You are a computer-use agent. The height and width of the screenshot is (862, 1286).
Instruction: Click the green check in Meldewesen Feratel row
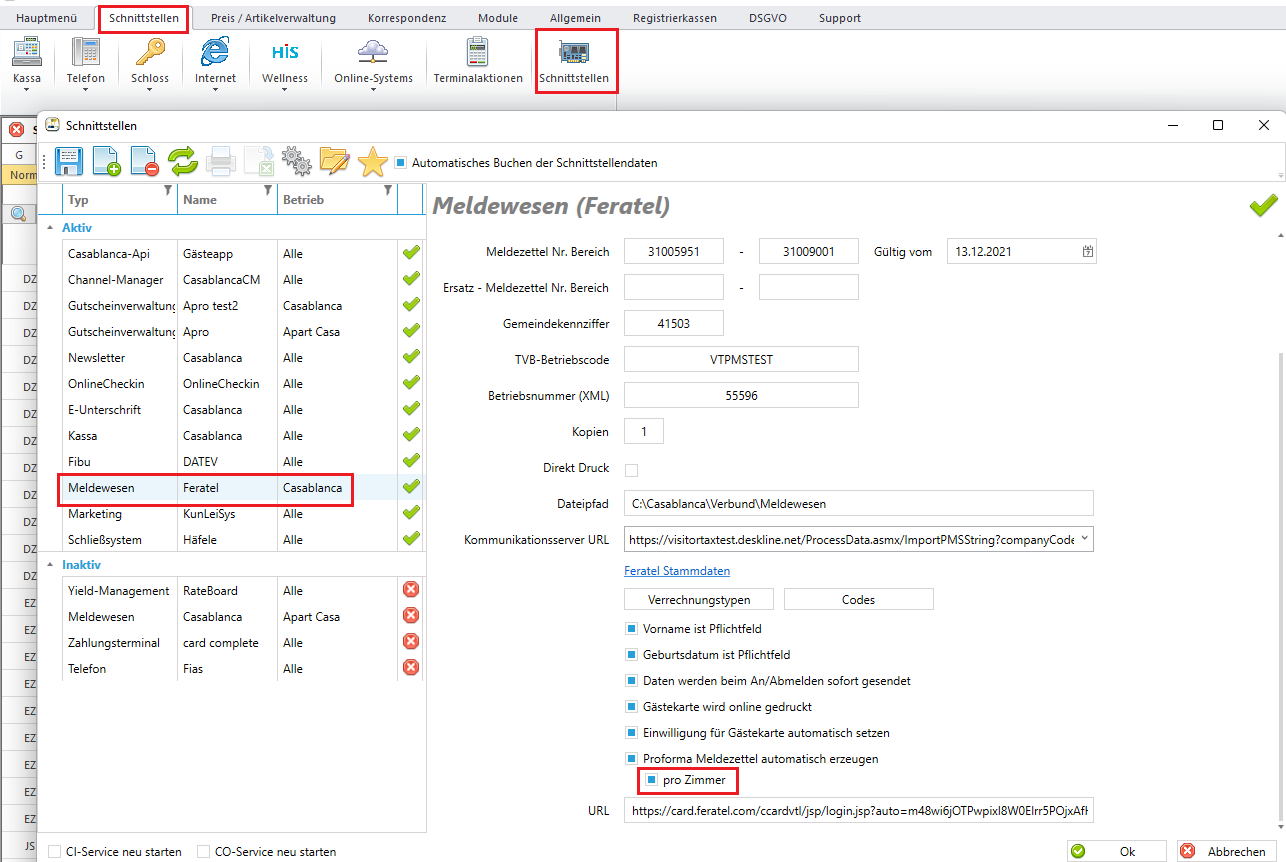[x=410, y=487]
